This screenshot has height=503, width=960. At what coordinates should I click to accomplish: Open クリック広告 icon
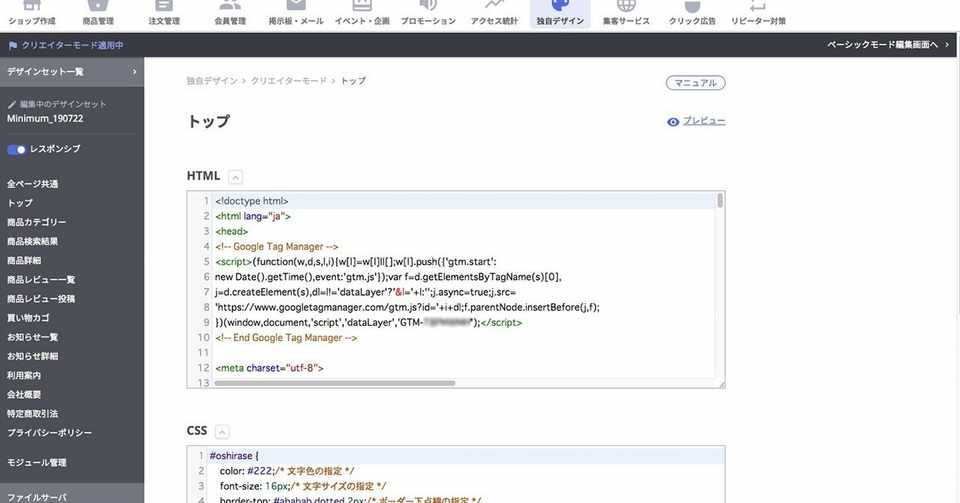pos(692,12)
